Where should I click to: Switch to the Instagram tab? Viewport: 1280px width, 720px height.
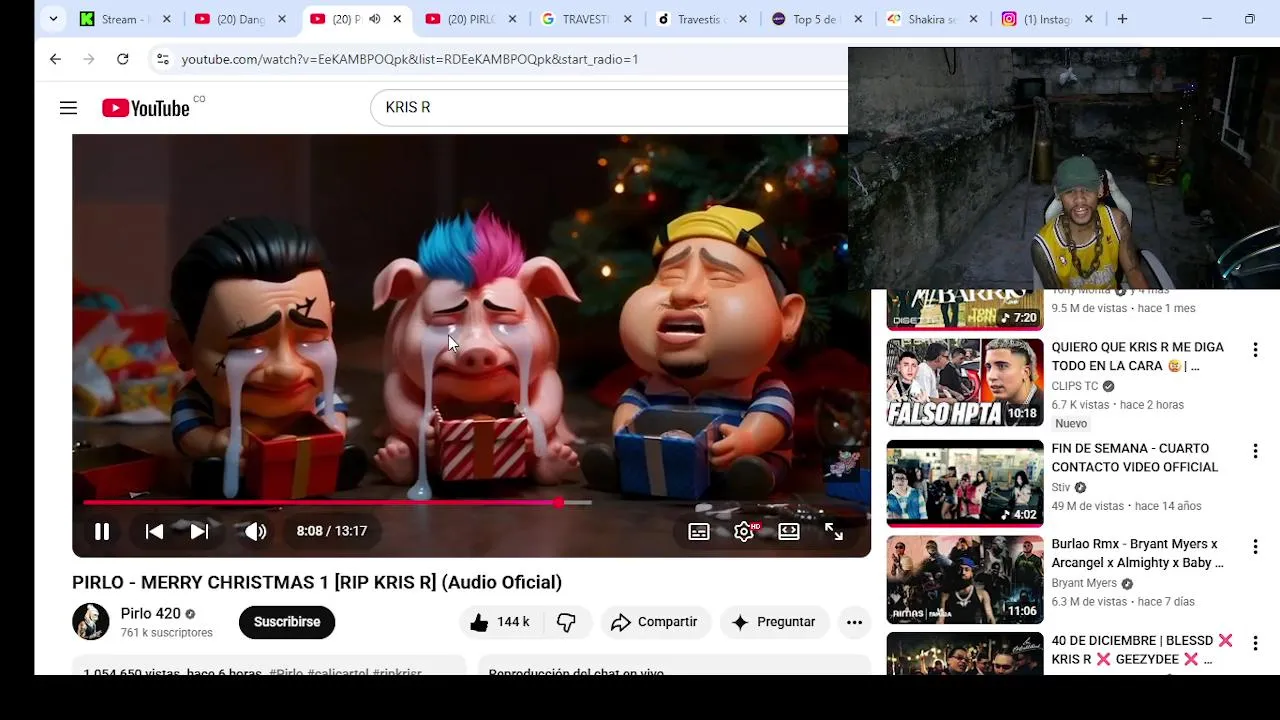(1046, 19)
